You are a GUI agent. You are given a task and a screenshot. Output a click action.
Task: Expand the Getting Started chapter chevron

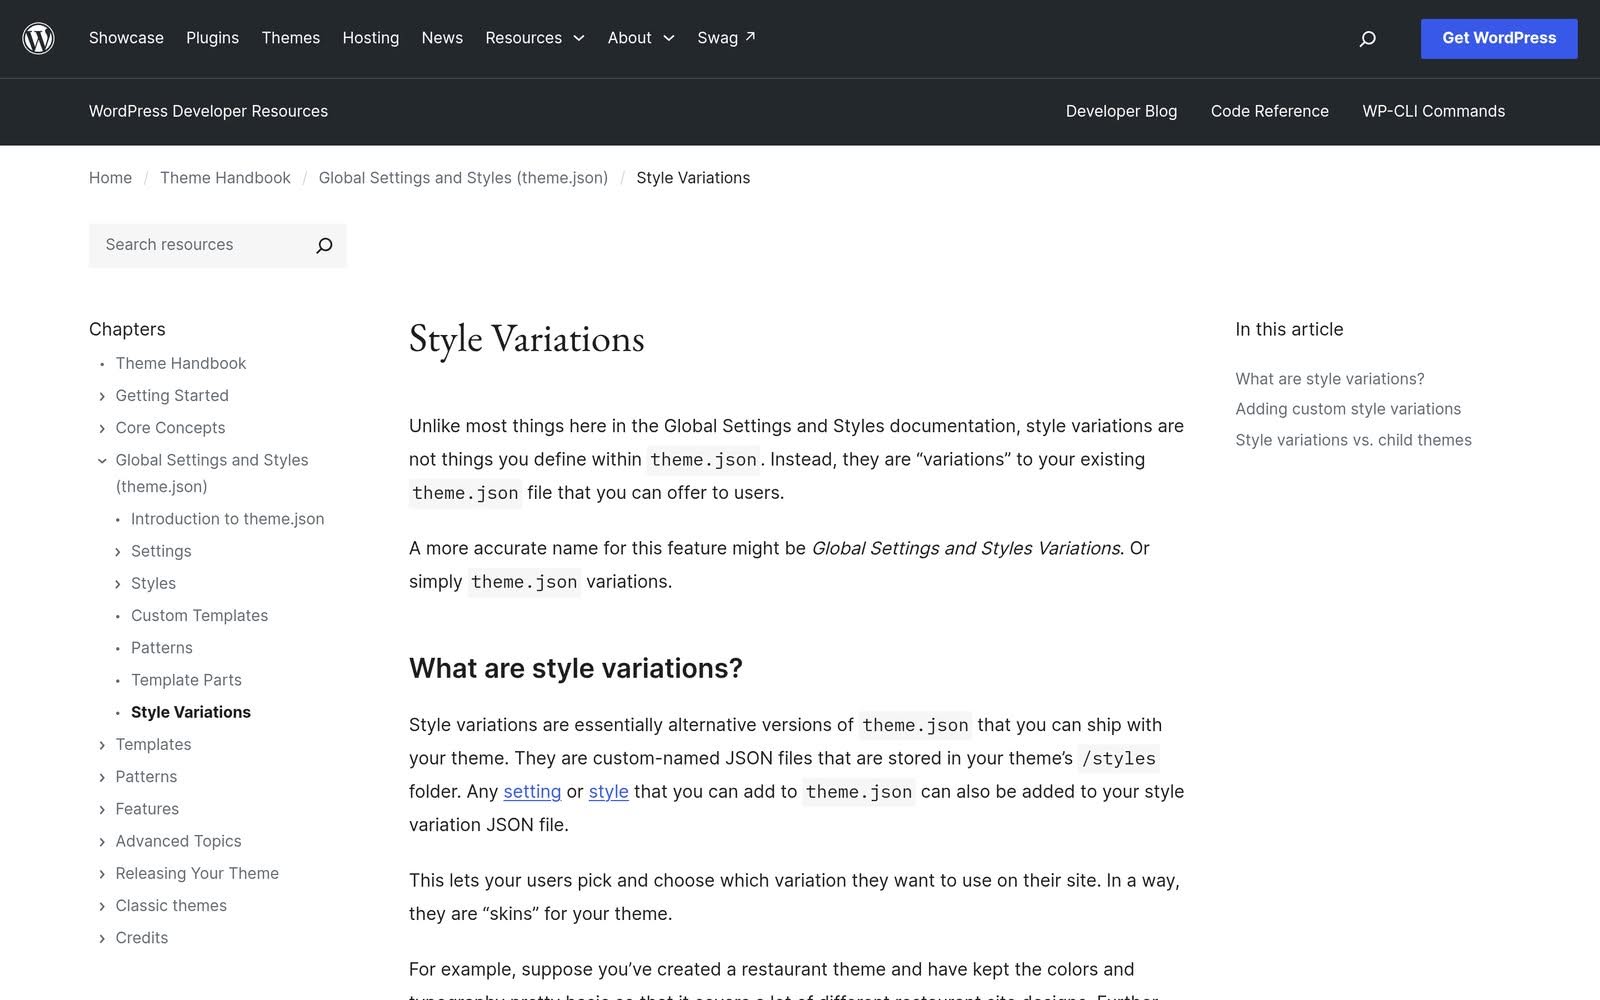coord(102,396)
